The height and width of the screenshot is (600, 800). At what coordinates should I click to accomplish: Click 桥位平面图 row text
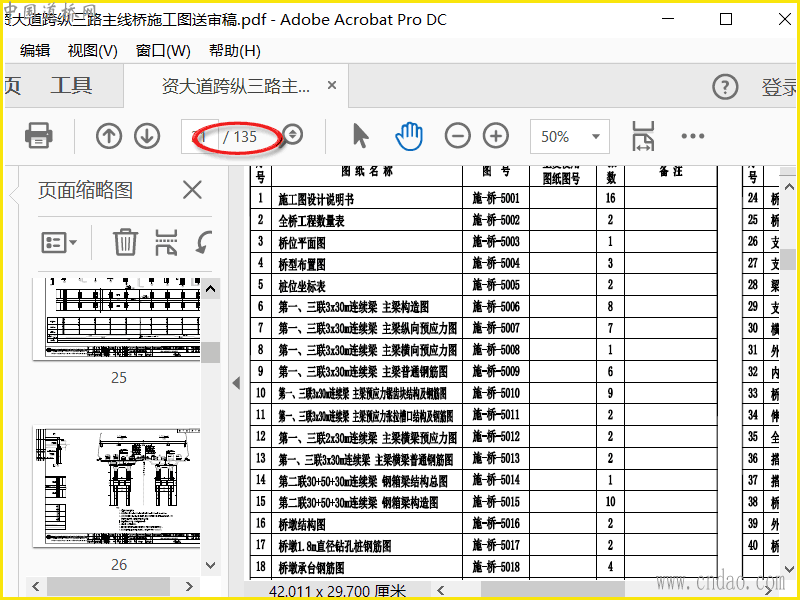[x=302, y=243]
